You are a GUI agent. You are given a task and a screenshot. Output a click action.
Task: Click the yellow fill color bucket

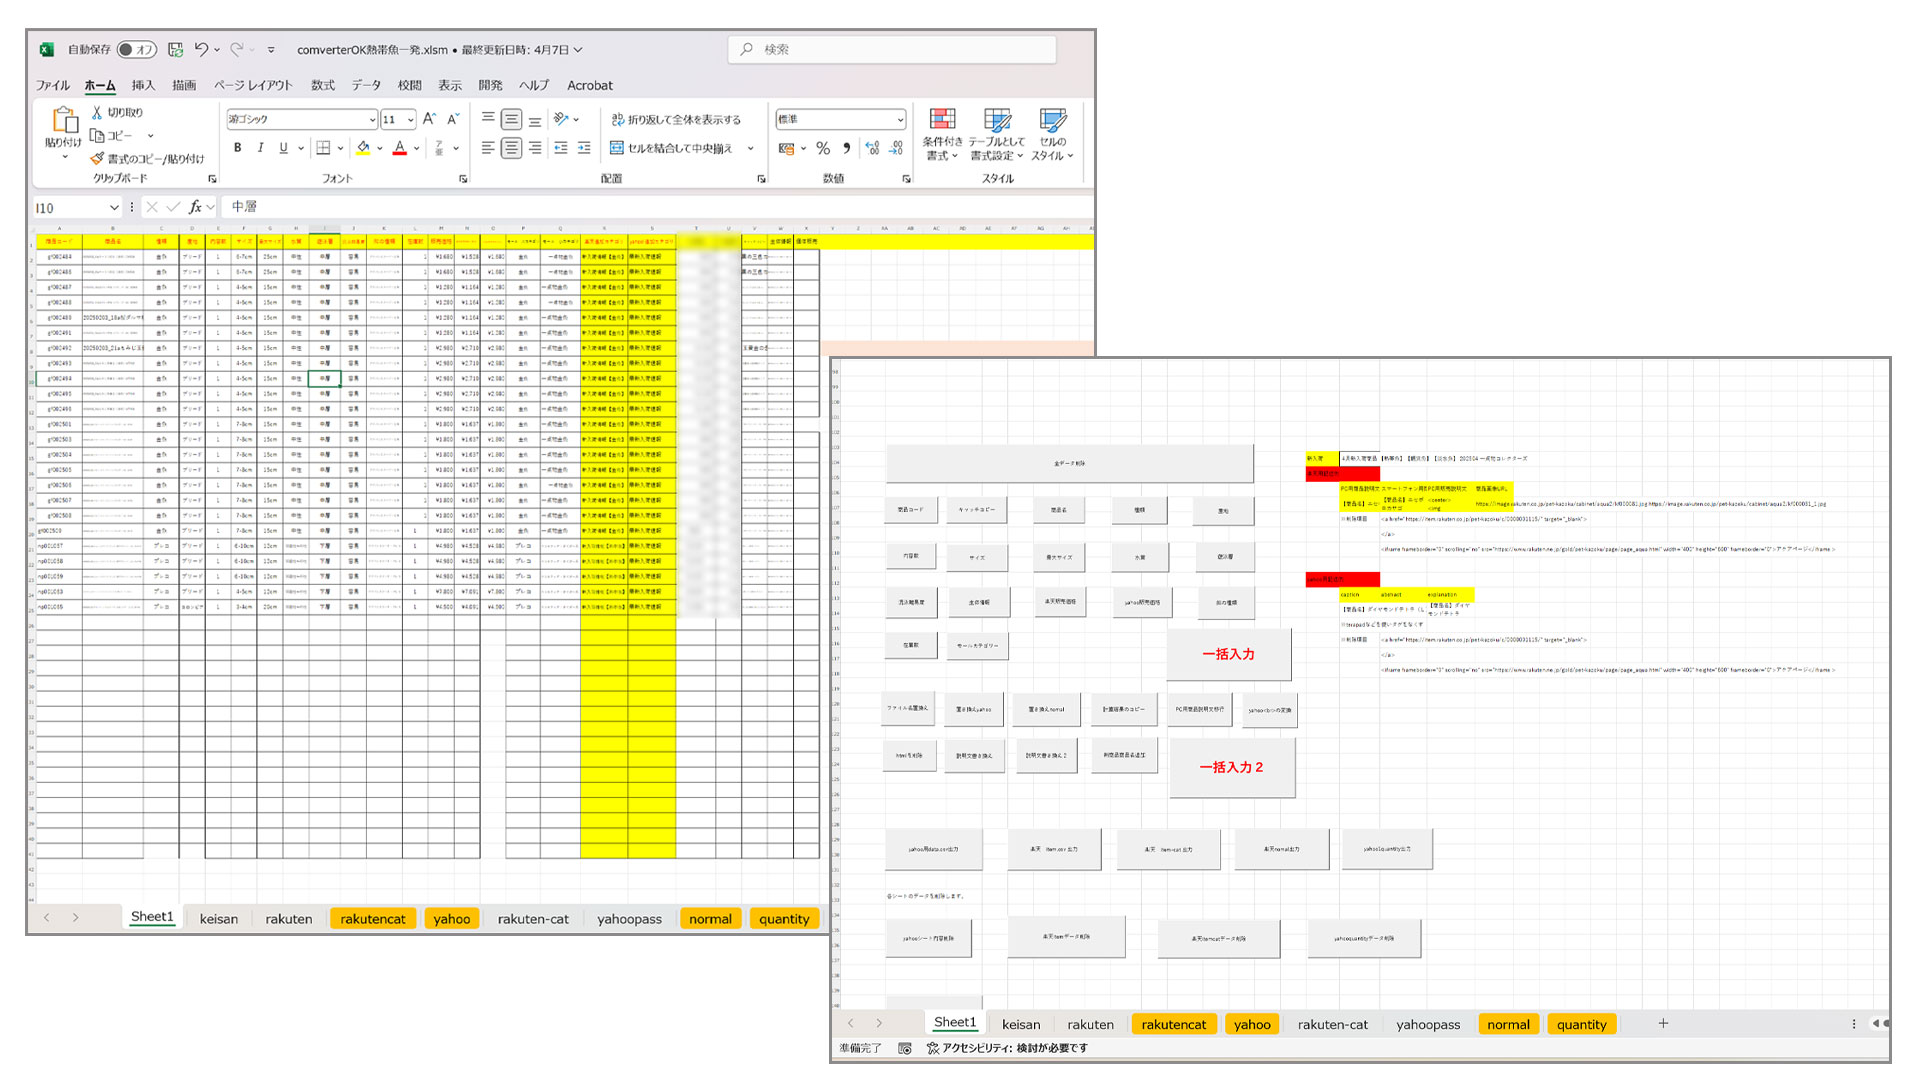pyautogui.click(x=363, y=148)
